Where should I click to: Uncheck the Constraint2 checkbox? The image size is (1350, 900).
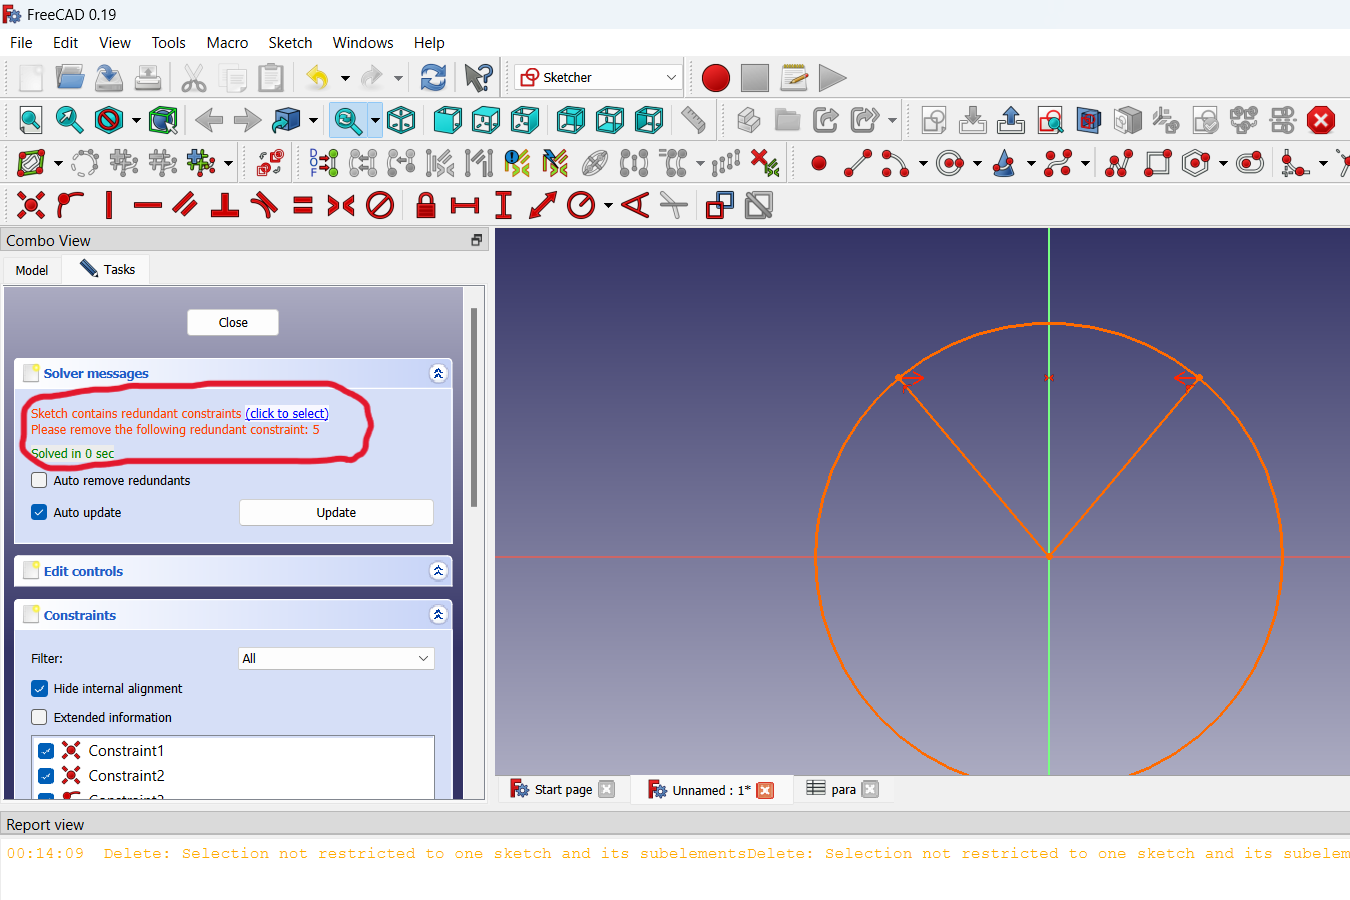click(46, 775)
